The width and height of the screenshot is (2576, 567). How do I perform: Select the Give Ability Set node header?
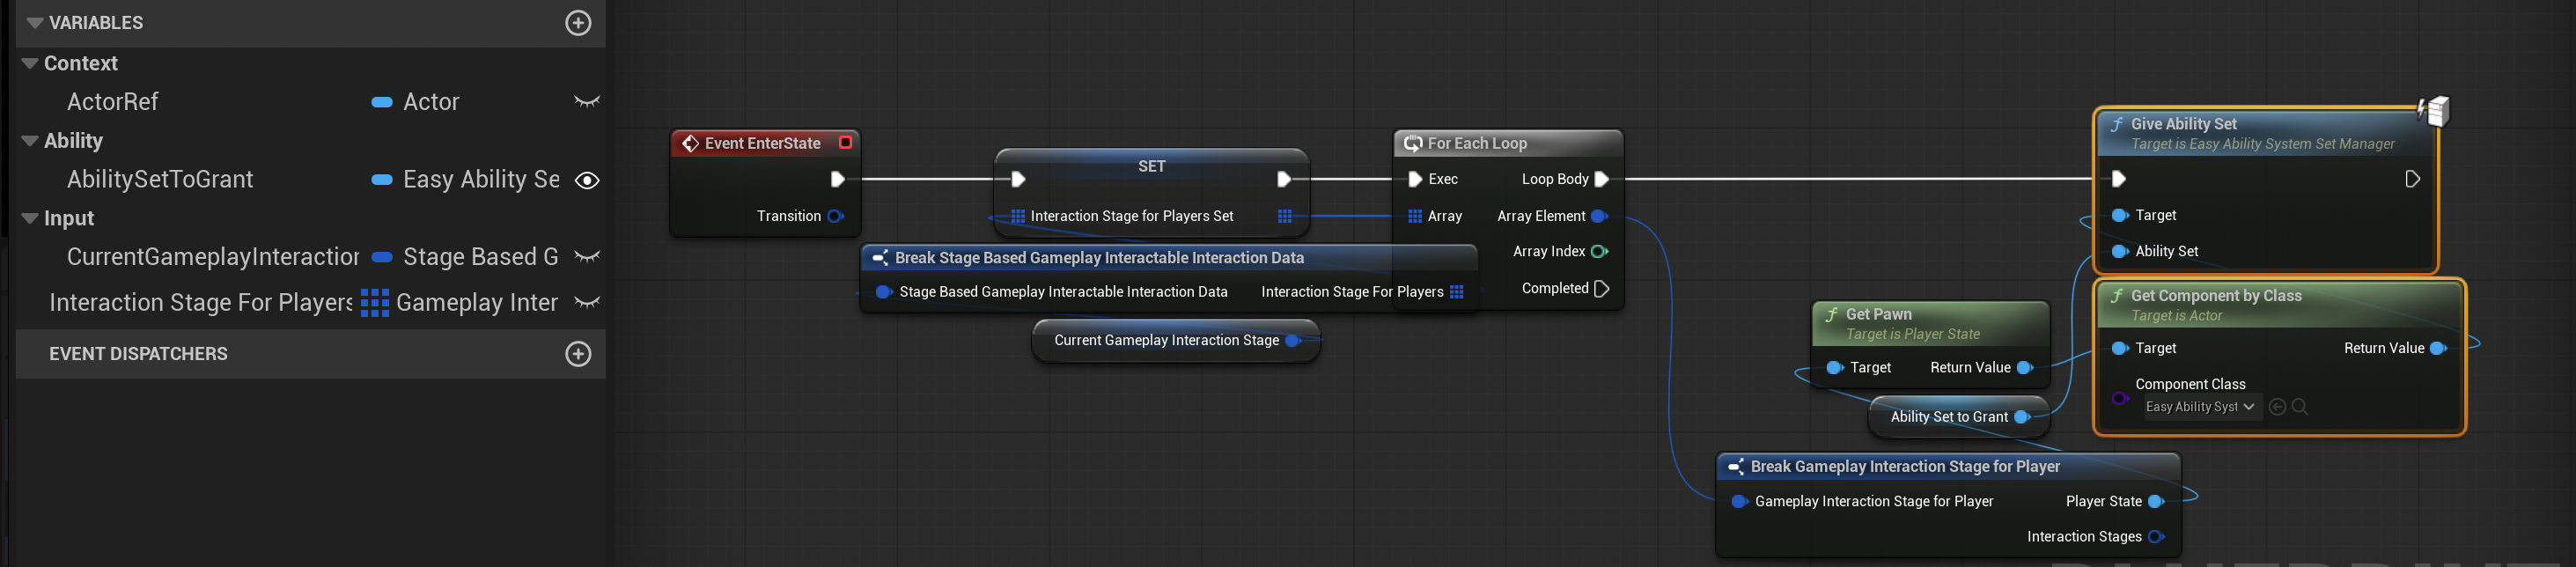pos(2265,133)
